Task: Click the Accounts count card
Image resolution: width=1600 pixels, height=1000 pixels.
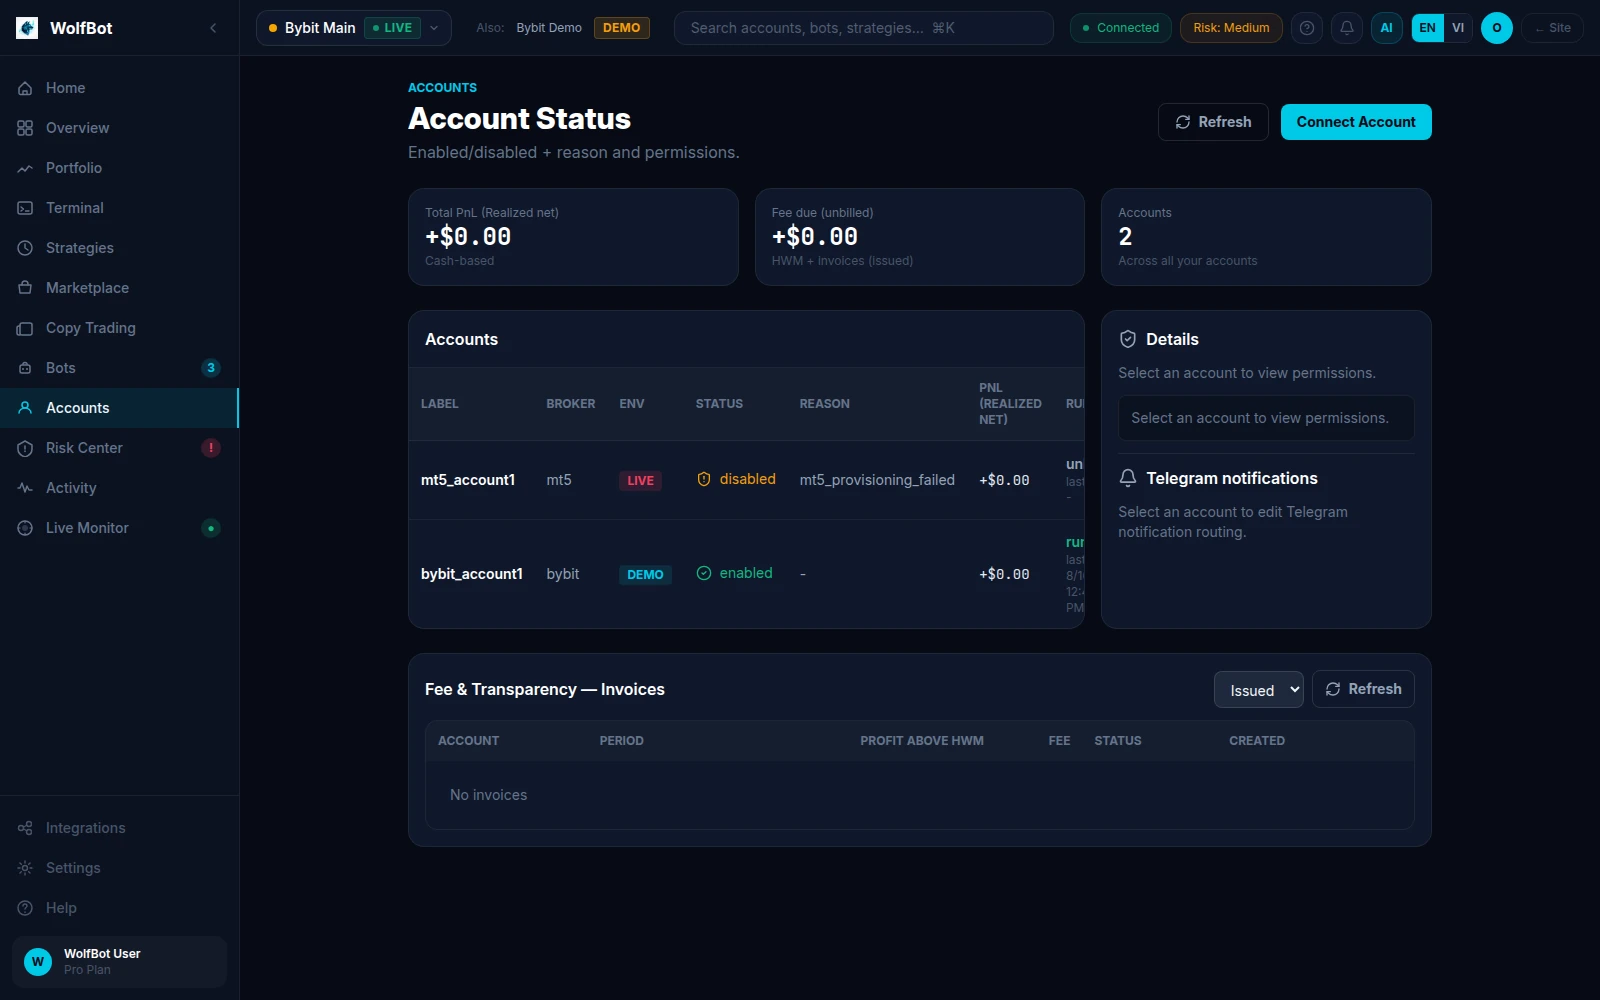Action: 1266,237
